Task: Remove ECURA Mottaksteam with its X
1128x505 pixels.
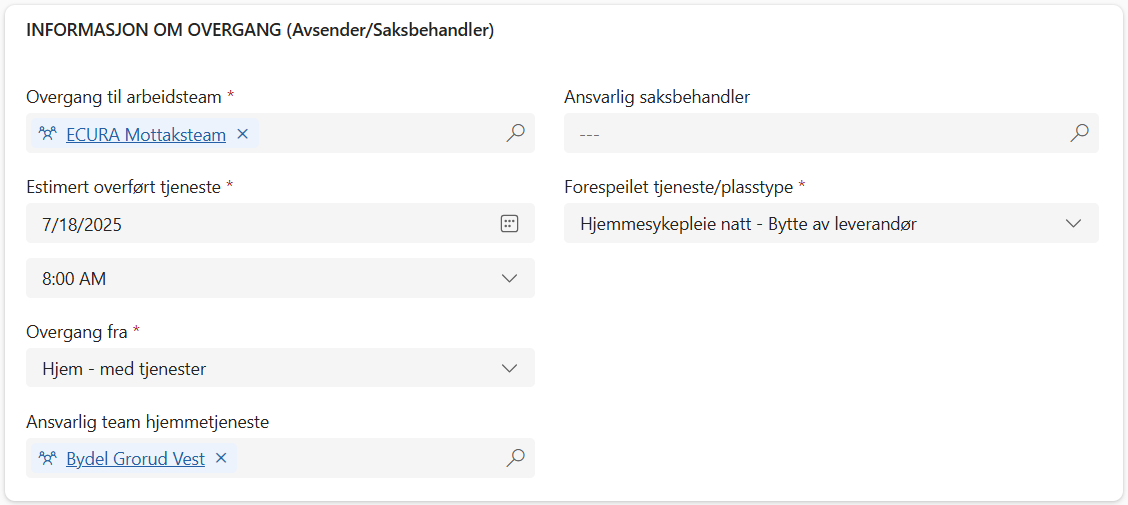Action: coord(242,134)
